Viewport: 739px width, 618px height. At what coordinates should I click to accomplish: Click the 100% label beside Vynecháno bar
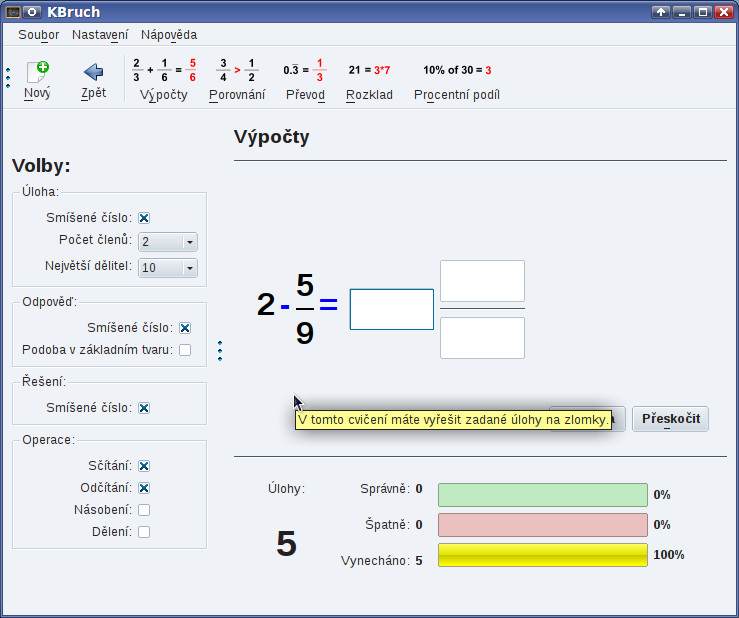(668, 555)
